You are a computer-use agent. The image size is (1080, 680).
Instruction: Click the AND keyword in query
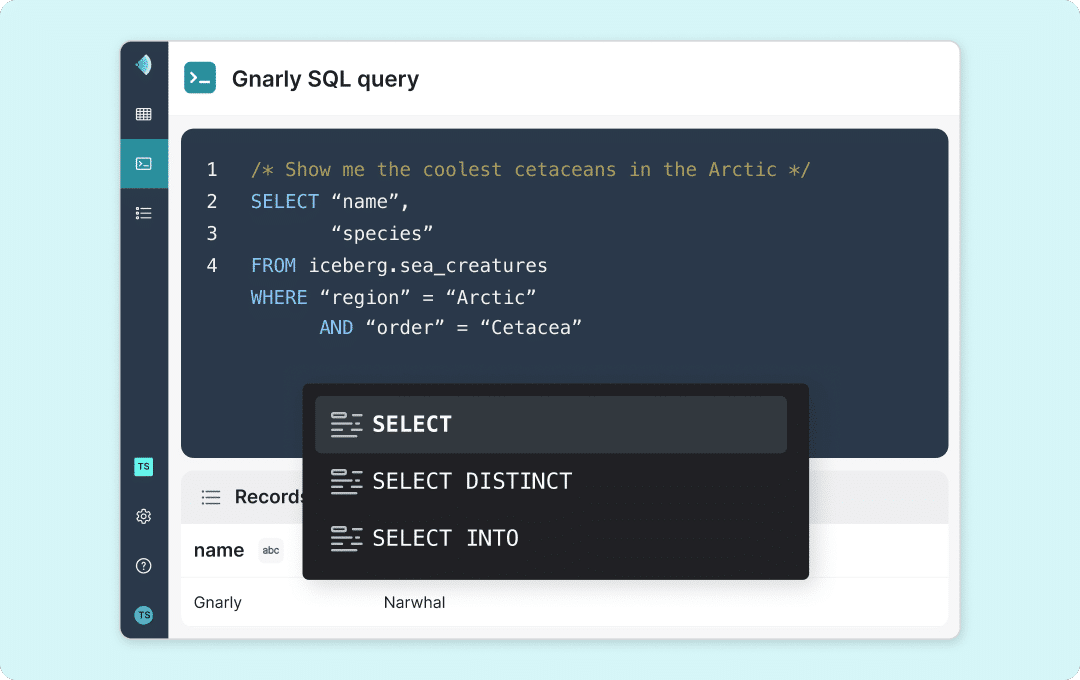click(x=336, y=327)
